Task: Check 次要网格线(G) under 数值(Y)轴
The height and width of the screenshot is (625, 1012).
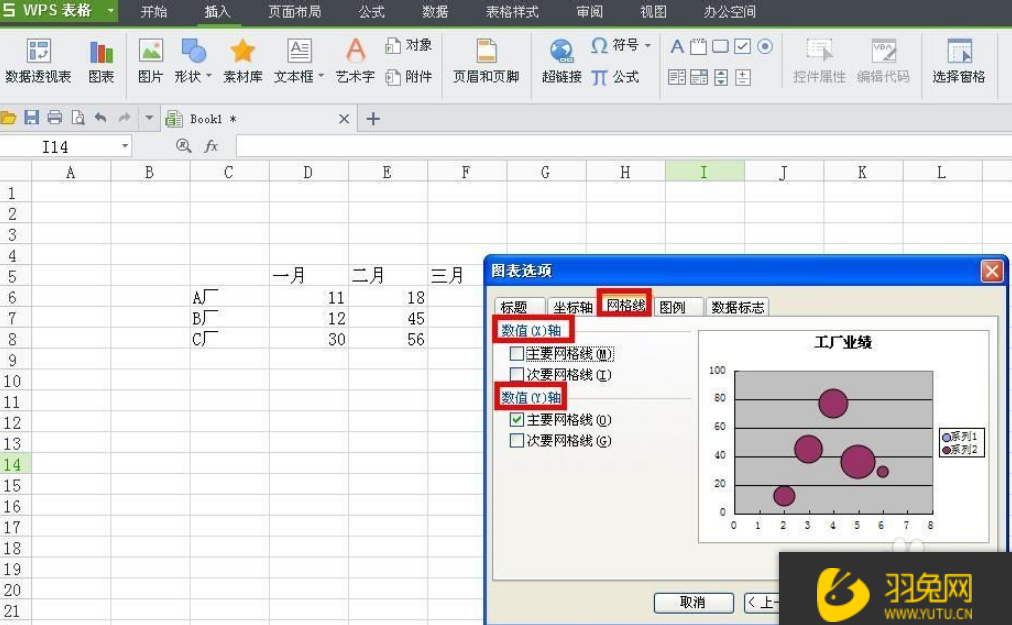Action: tap(516, 440)
